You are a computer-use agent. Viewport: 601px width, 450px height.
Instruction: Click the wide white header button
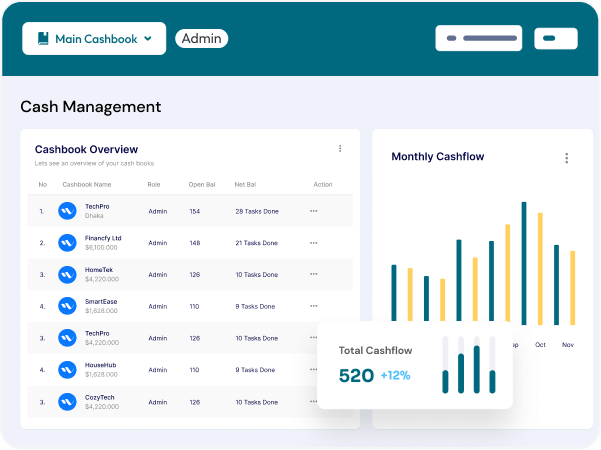[x=479, y=38]
